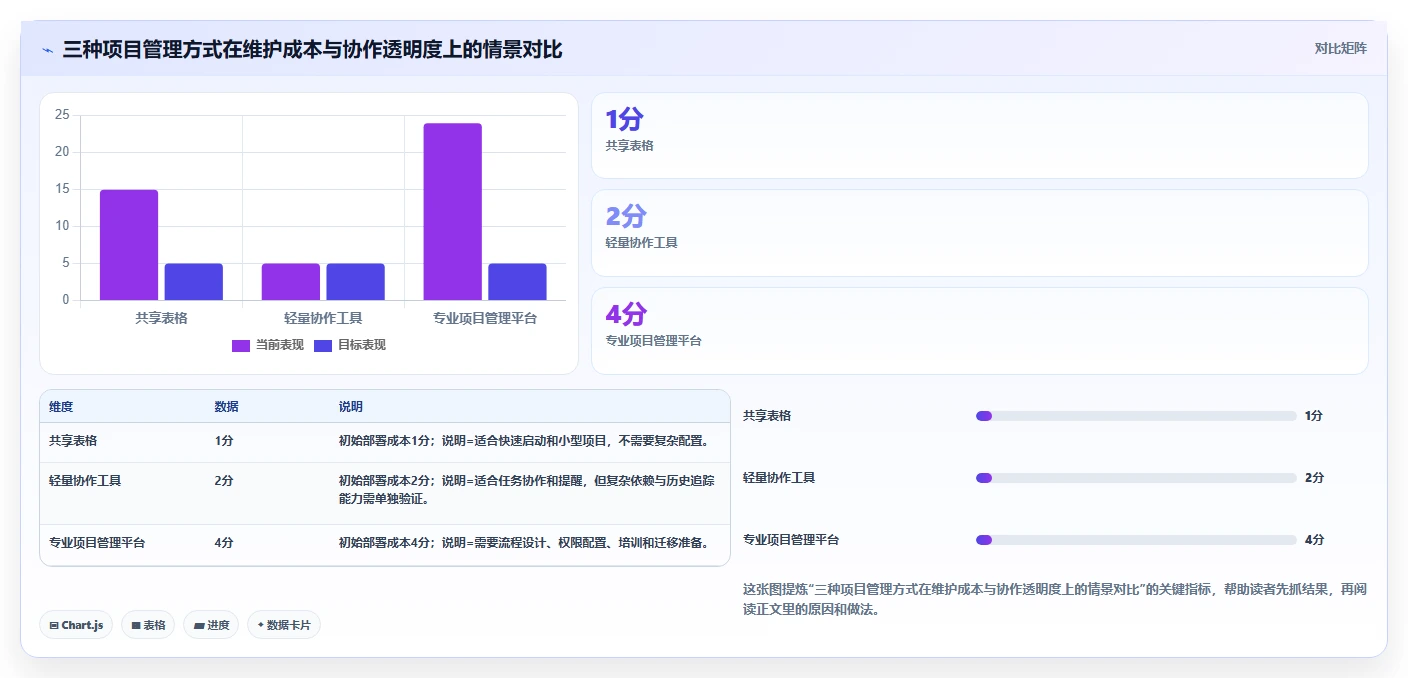Click the 4分 value in table
This screenshot has height=678, width=1408.
click(x=224, y=543)
